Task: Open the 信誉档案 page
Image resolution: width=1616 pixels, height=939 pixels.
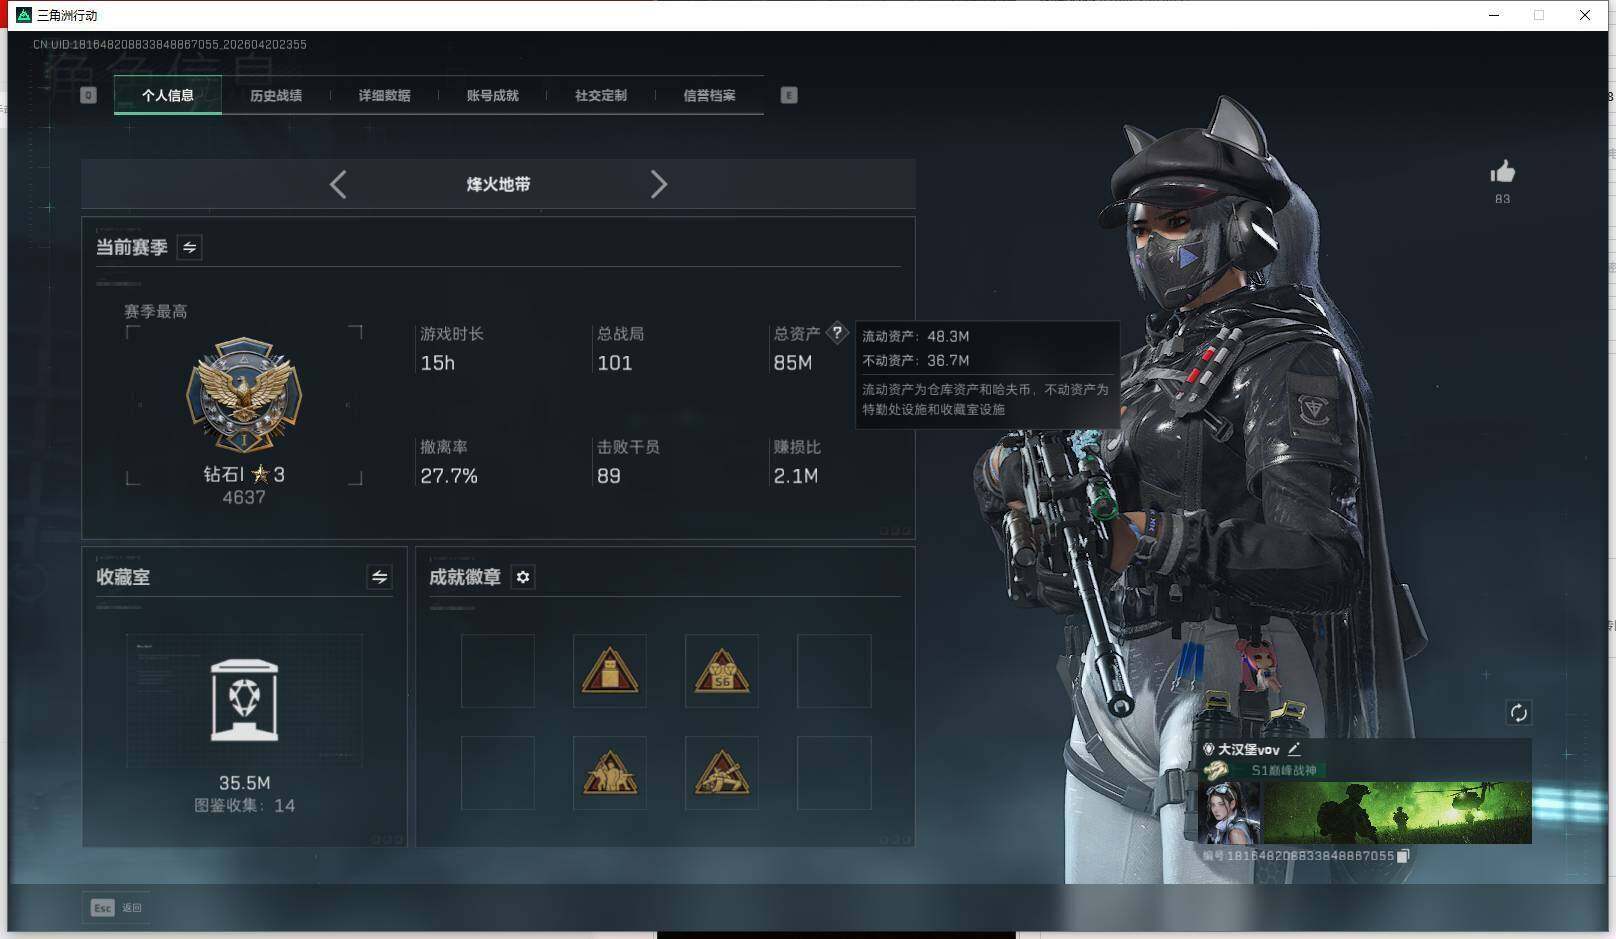Action: [x=709, y=95]
